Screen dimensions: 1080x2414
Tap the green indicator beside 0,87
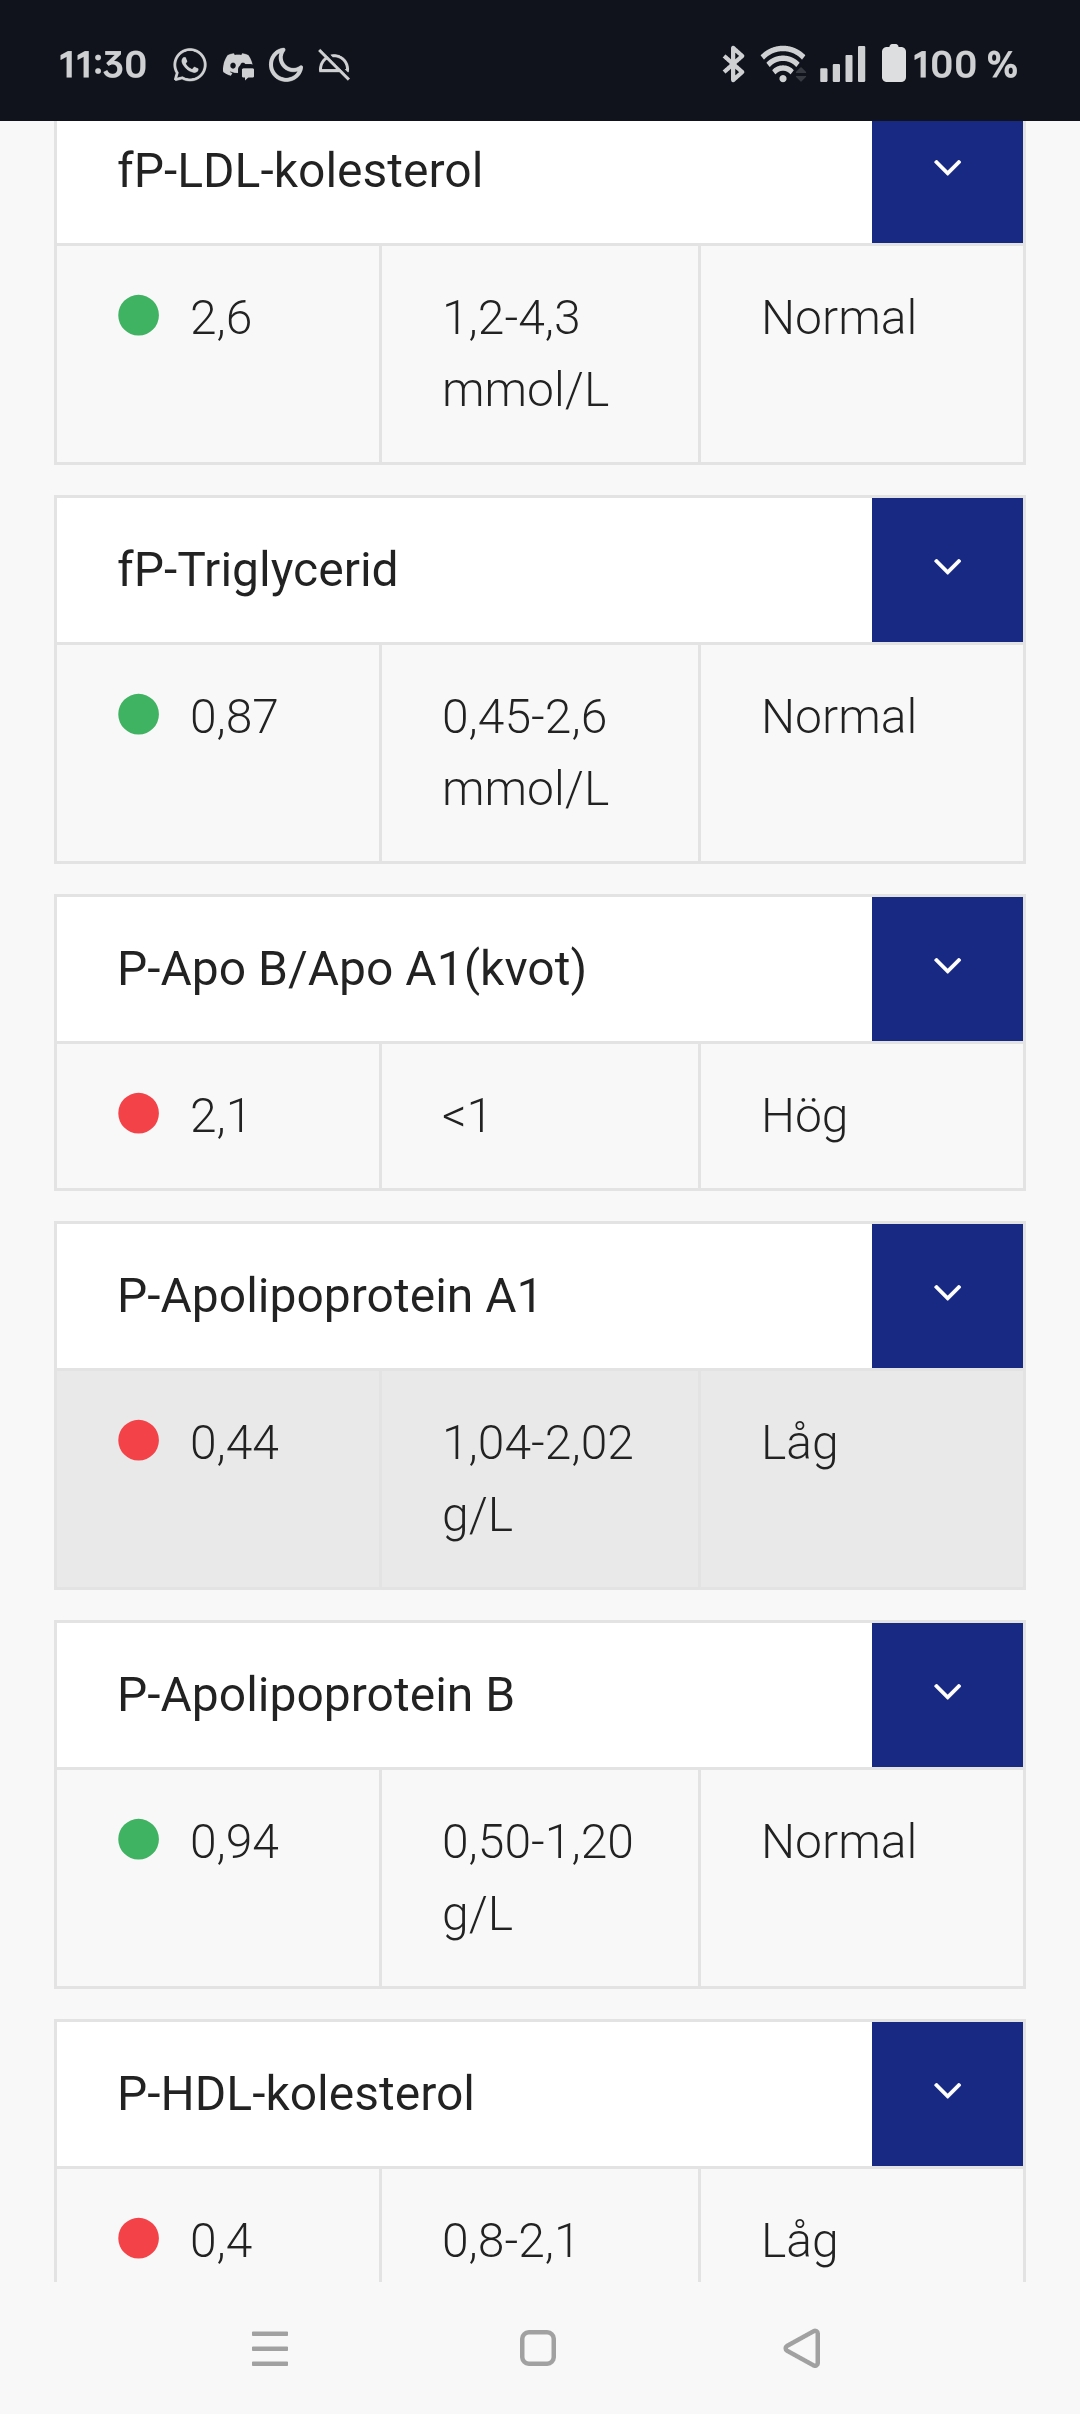coord(139,715)
